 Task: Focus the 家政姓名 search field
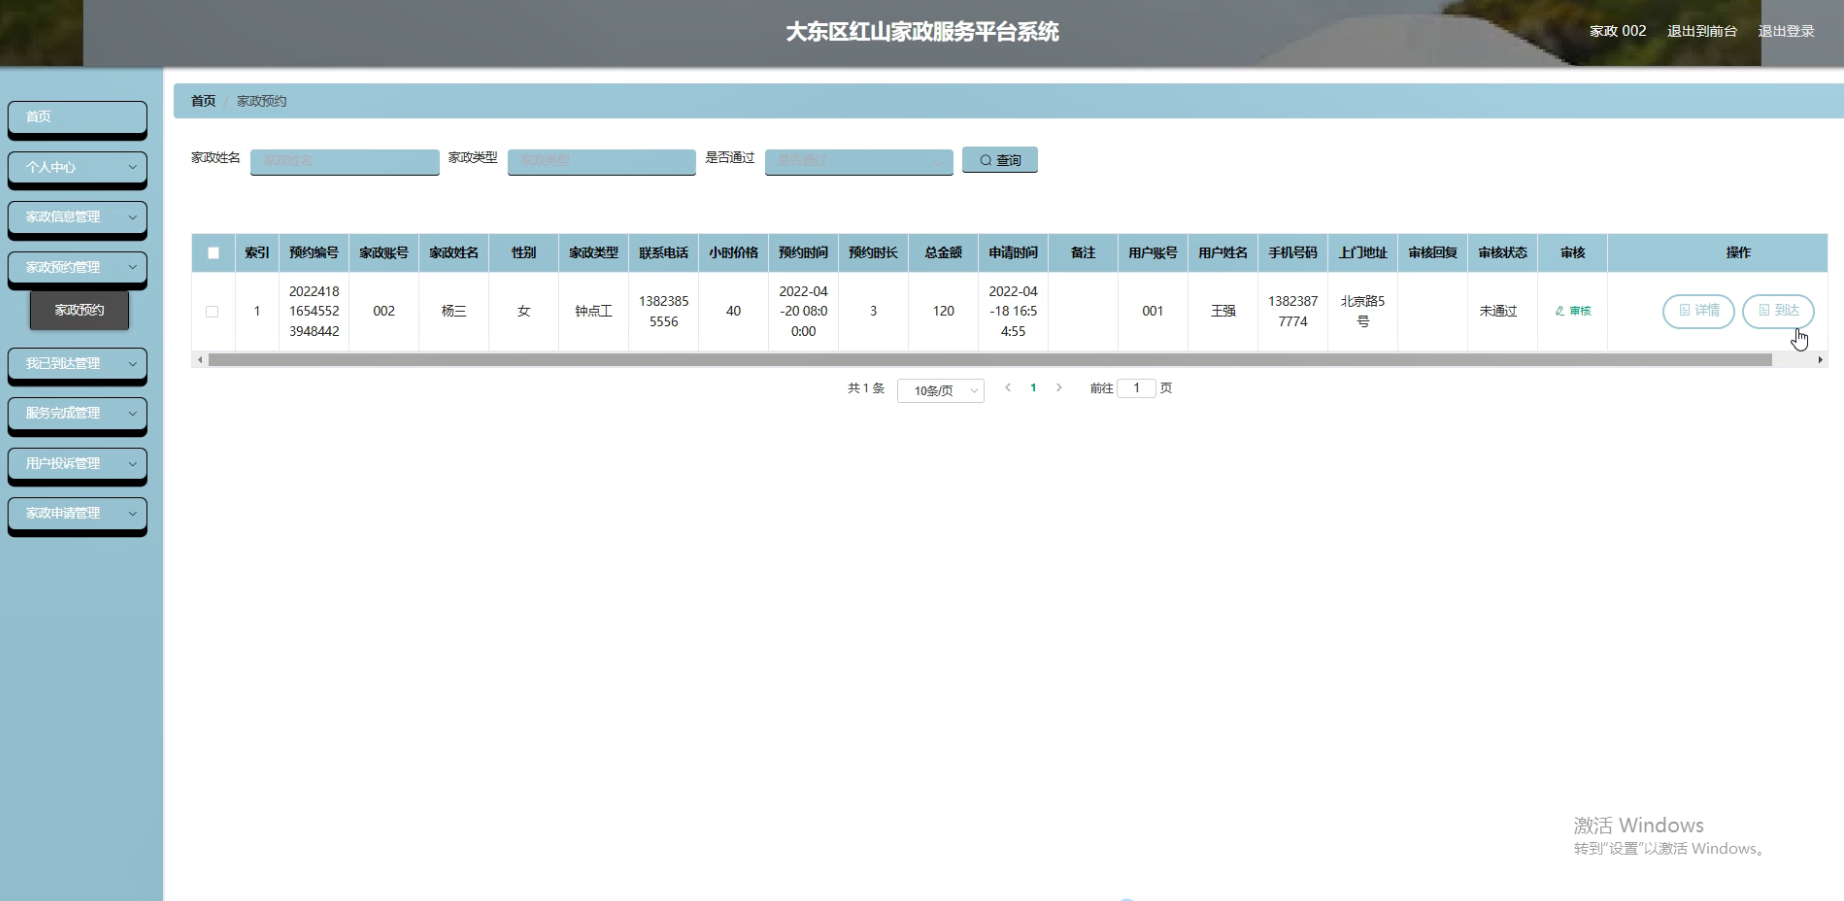click(344, 161)
